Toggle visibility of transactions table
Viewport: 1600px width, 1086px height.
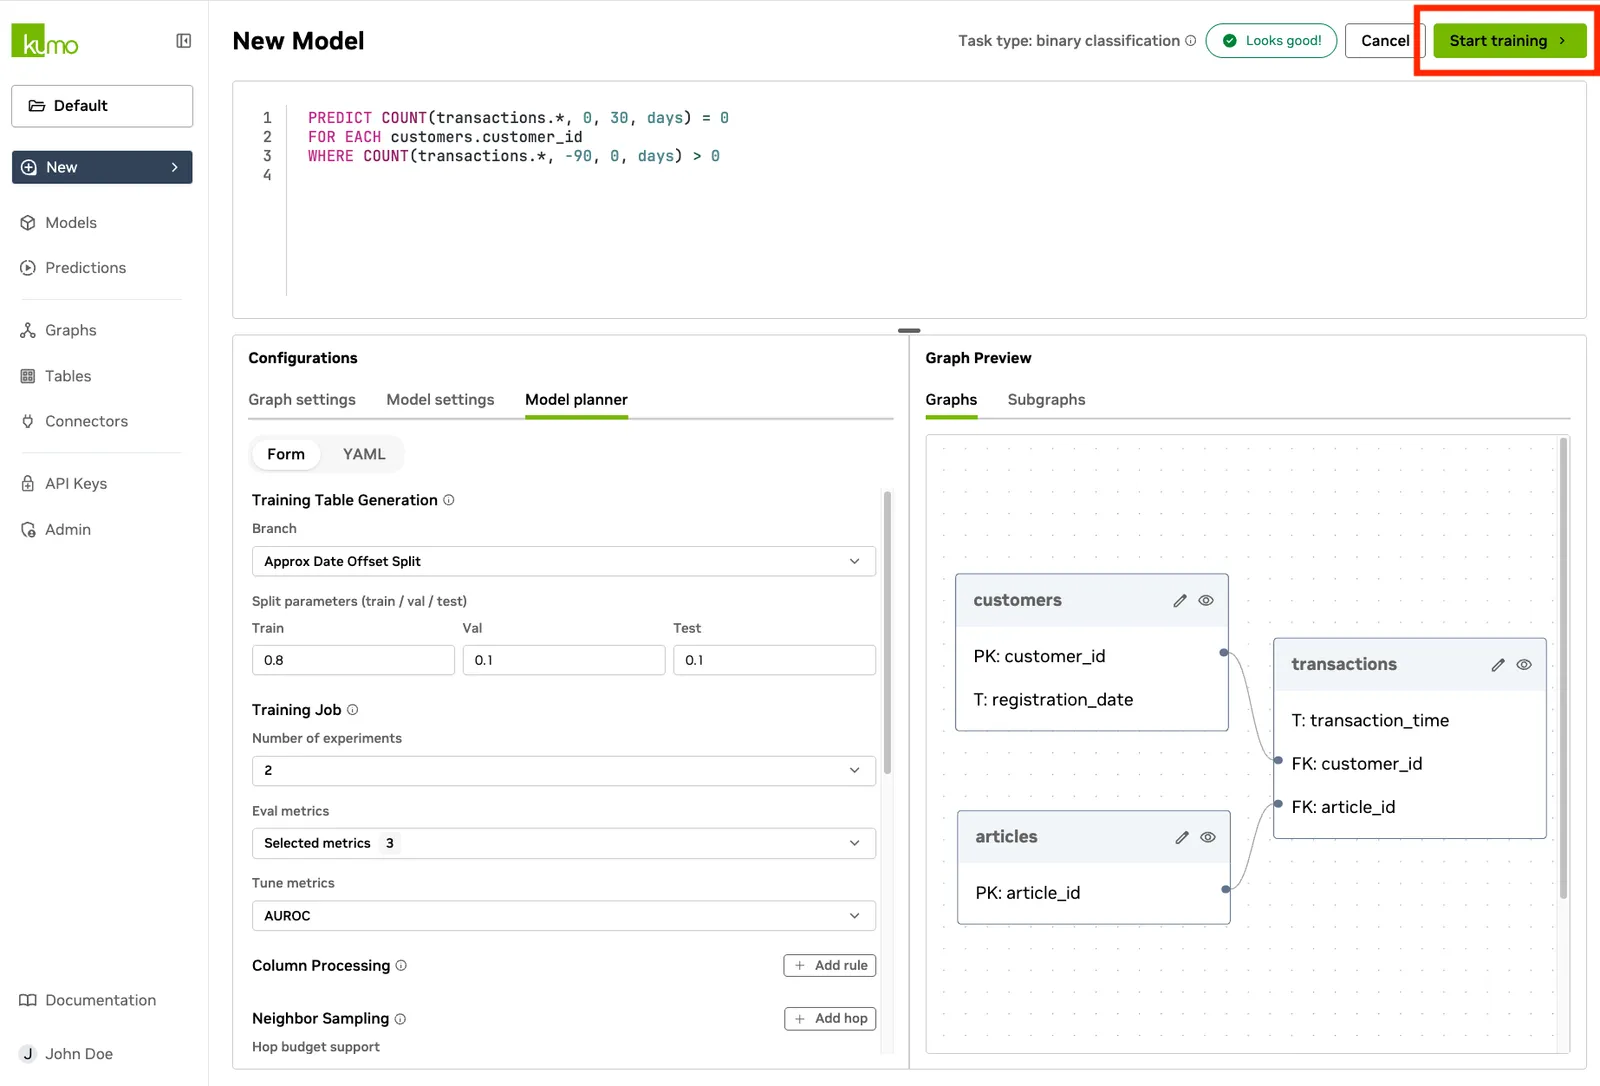click(1524, 665)
